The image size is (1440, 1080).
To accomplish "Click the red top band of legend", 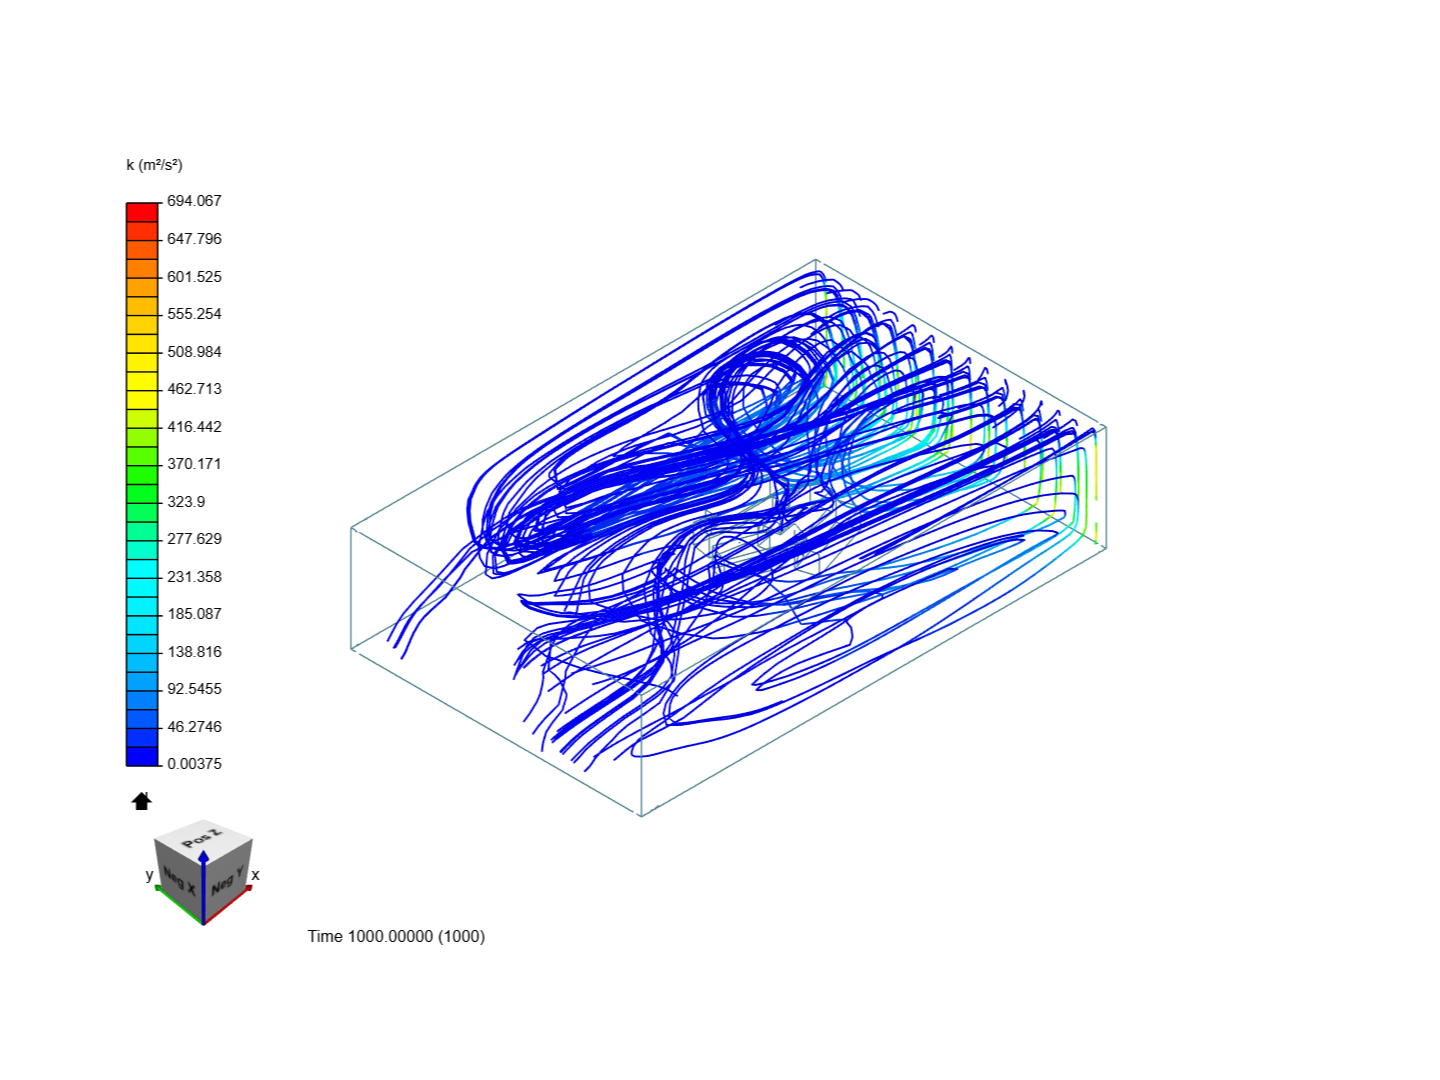I will click(142, 212).
